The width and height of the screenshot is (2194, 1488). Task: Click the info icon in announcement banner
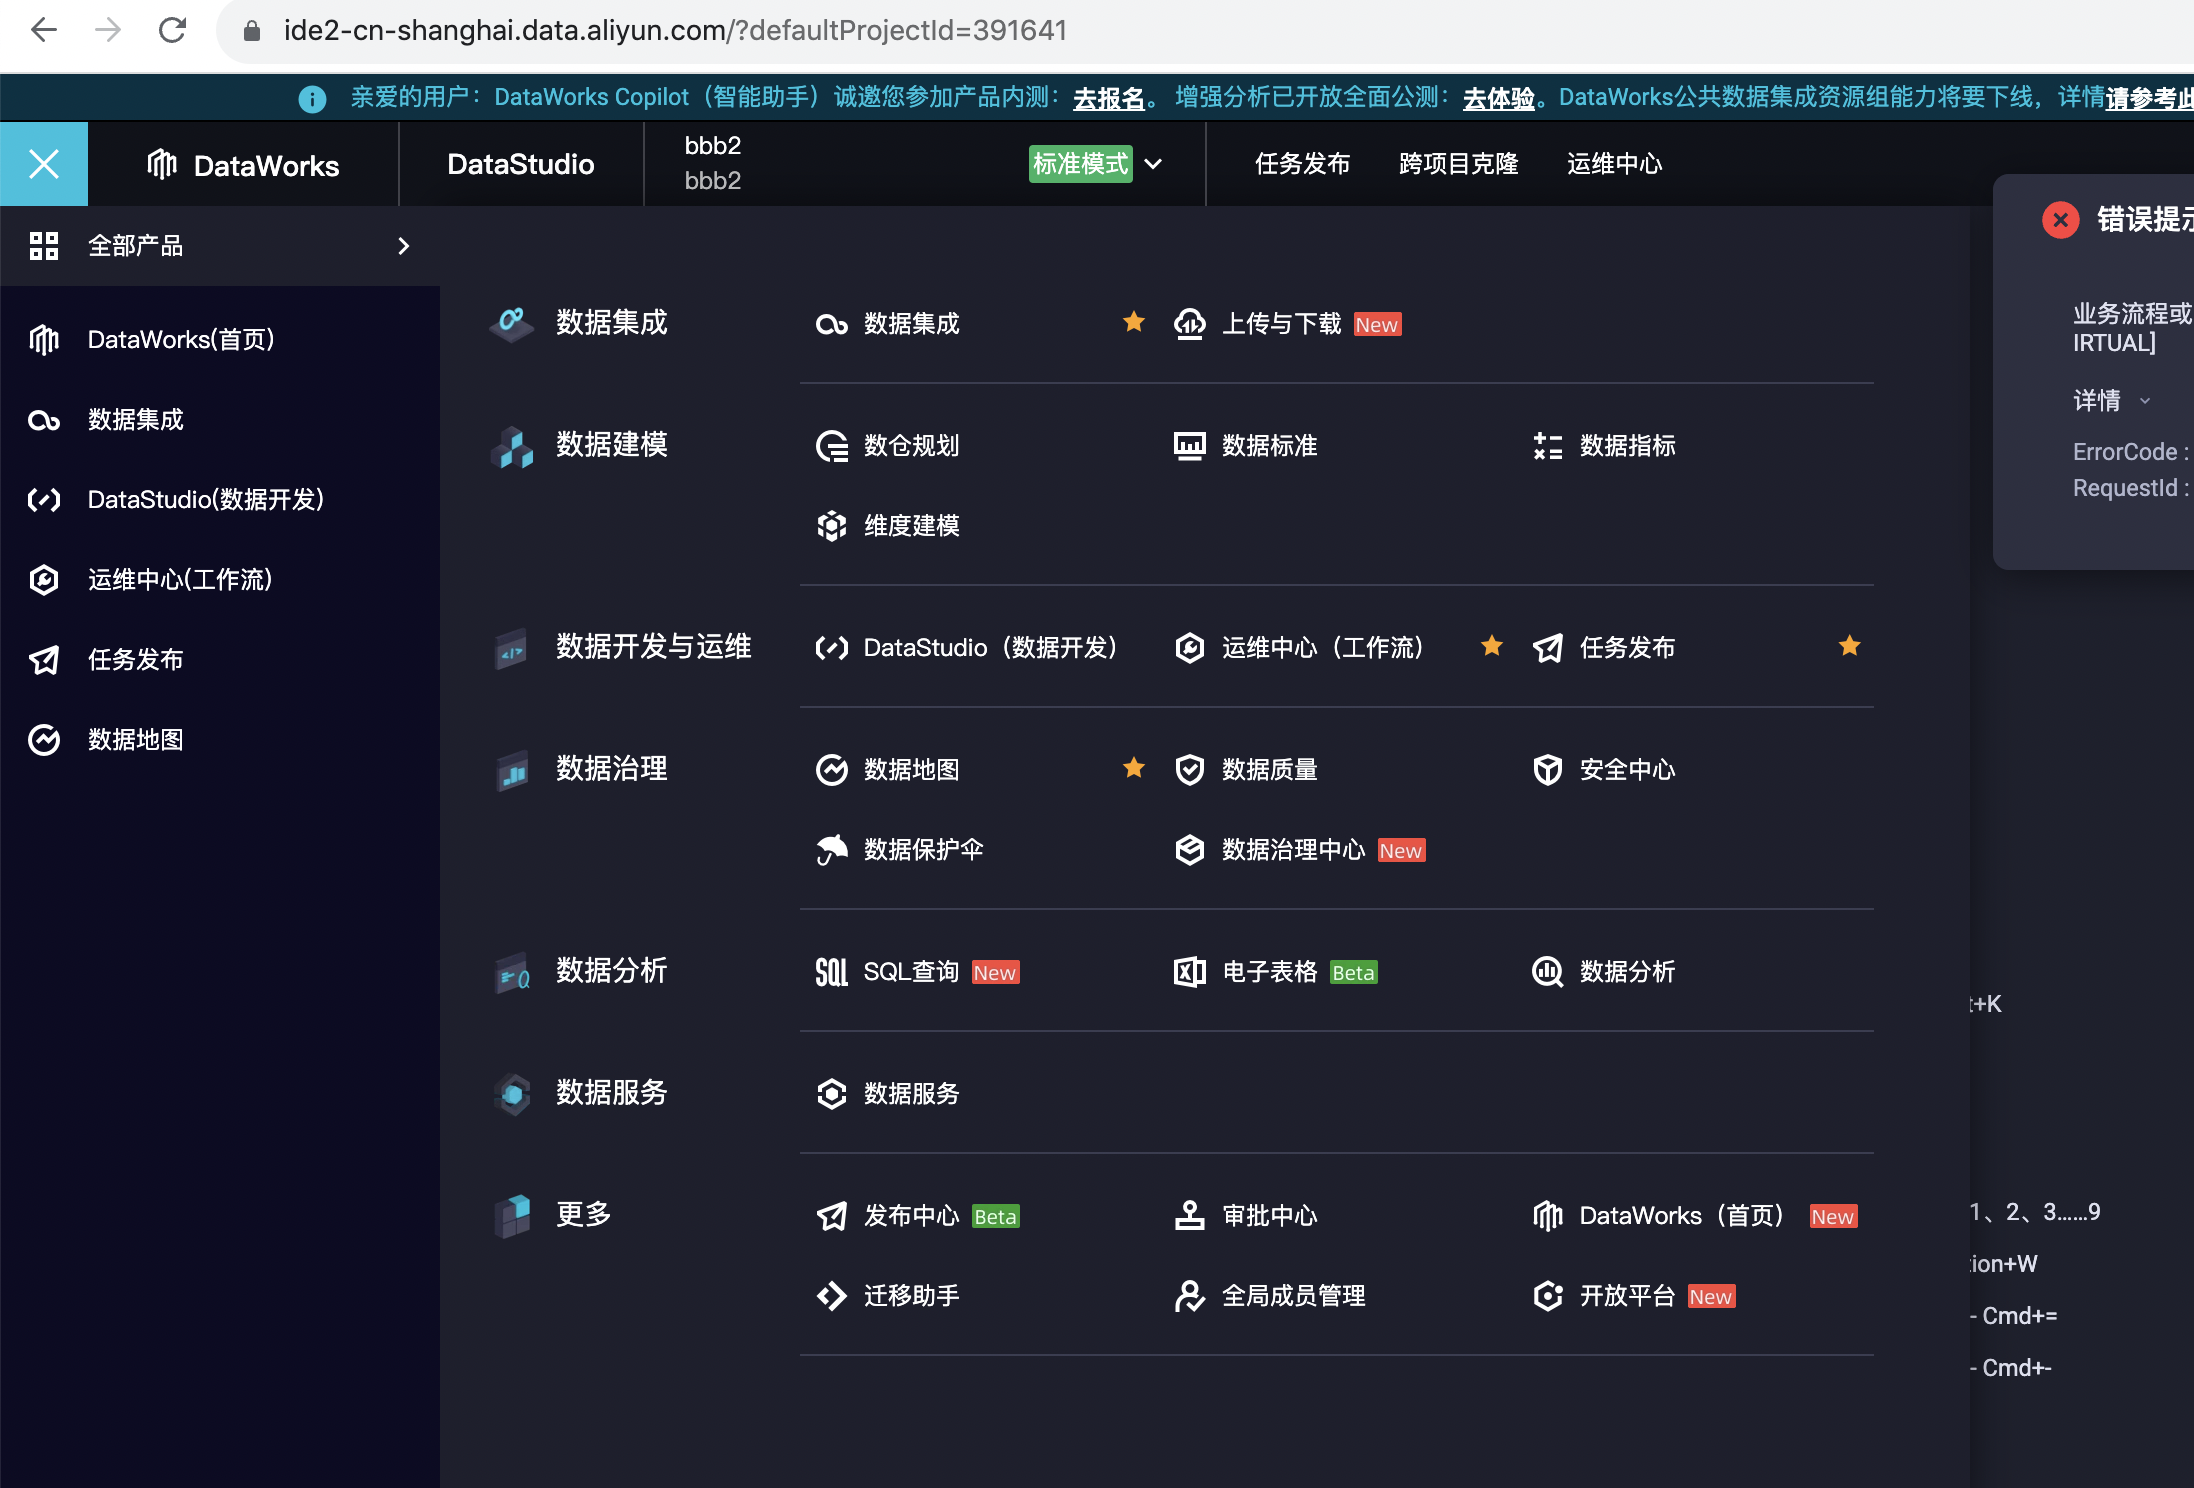point(312,98)
